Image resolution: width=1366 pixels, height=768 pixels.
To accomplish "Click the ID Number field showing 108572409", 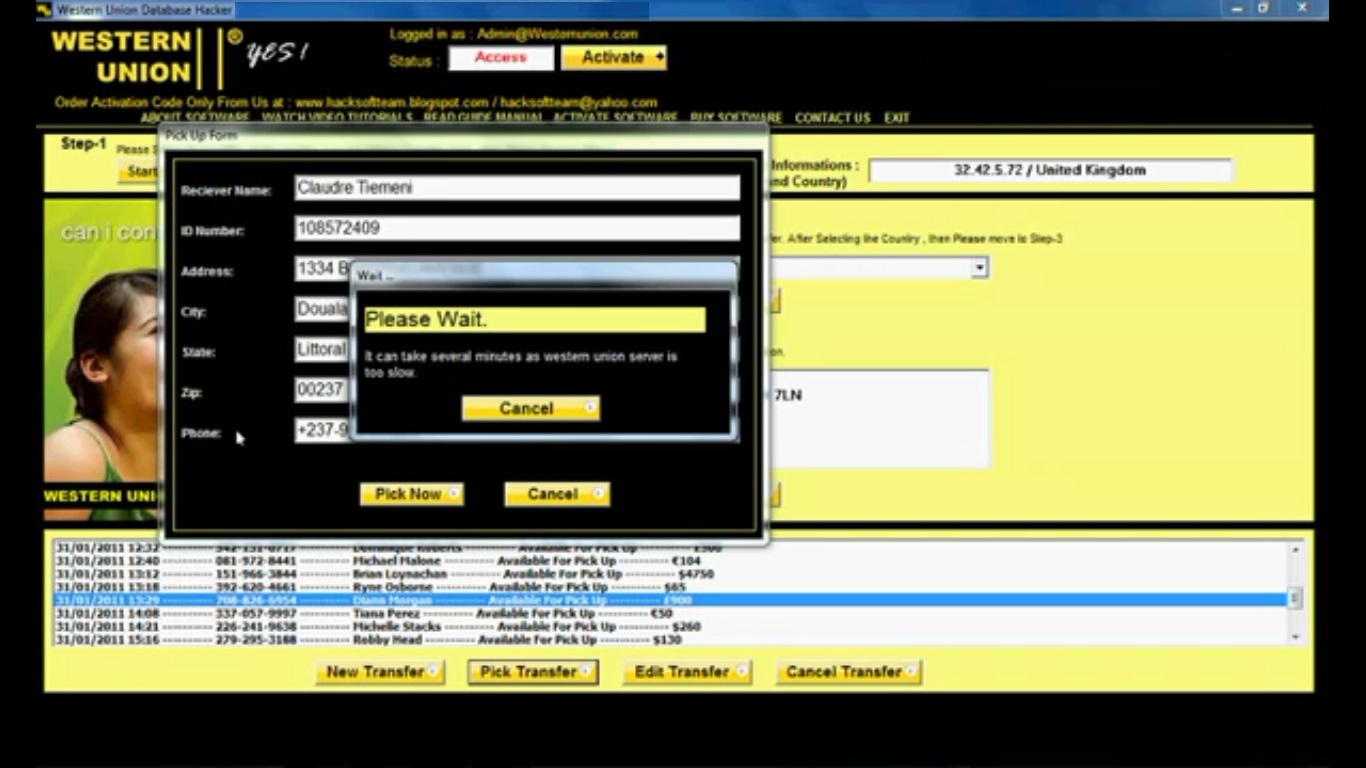I will click(517, 228).
